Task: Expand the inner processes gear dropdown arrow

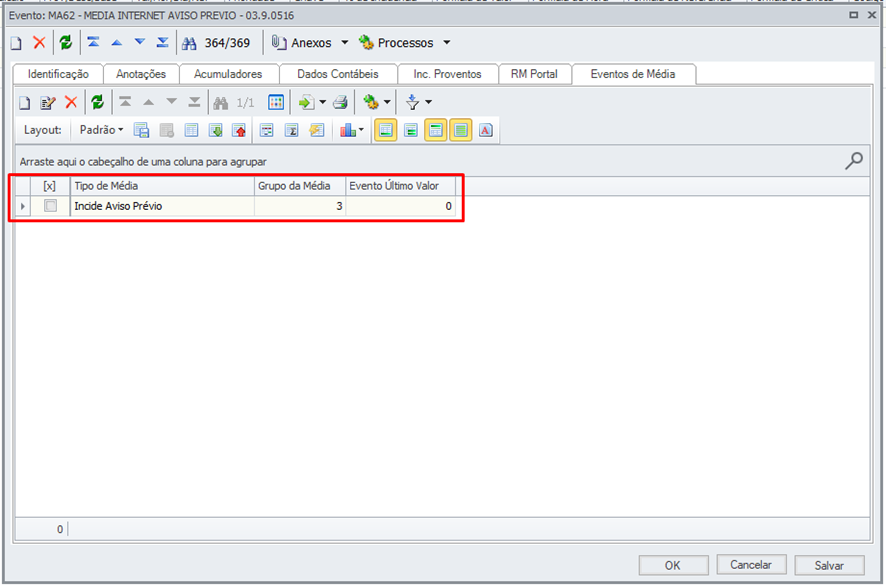Action: [387, 102]
